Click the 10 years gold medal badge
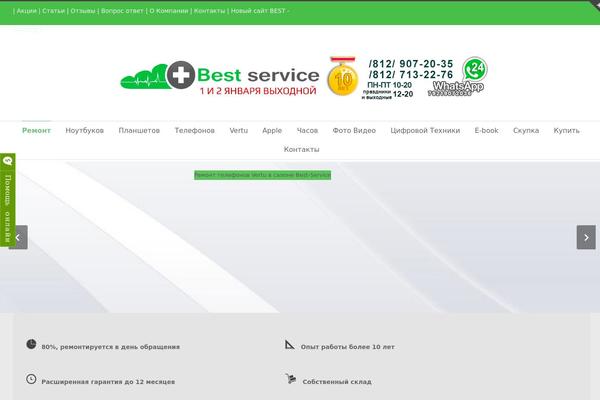Screen dimensions: 600x400 (x=343, y=77)
